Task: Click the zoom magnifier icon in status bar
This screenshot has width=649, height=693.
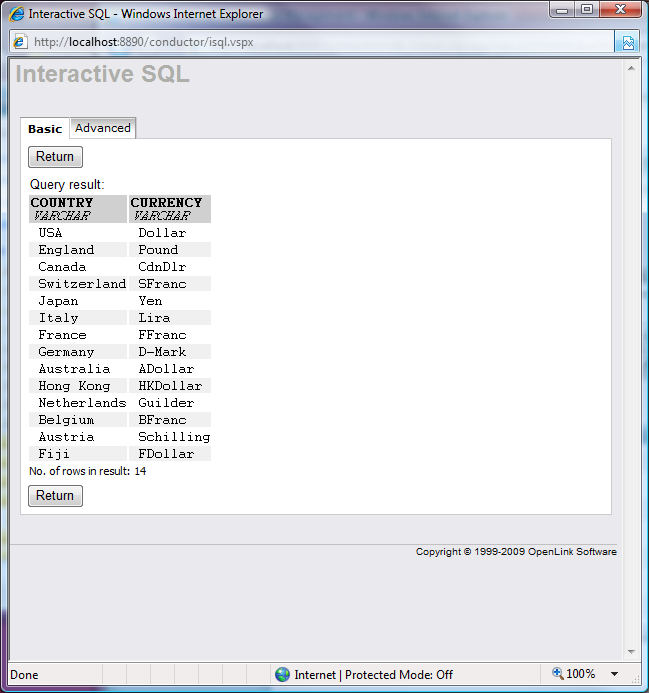Action: click(x=558, y=674)
